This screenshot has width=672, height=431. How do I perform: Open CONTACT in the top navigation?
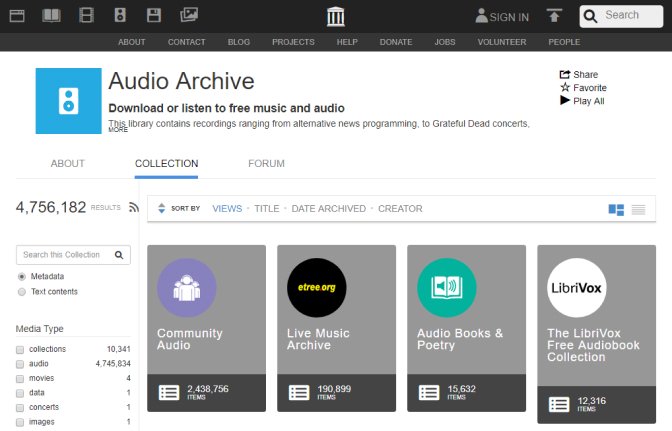[186, 42]
